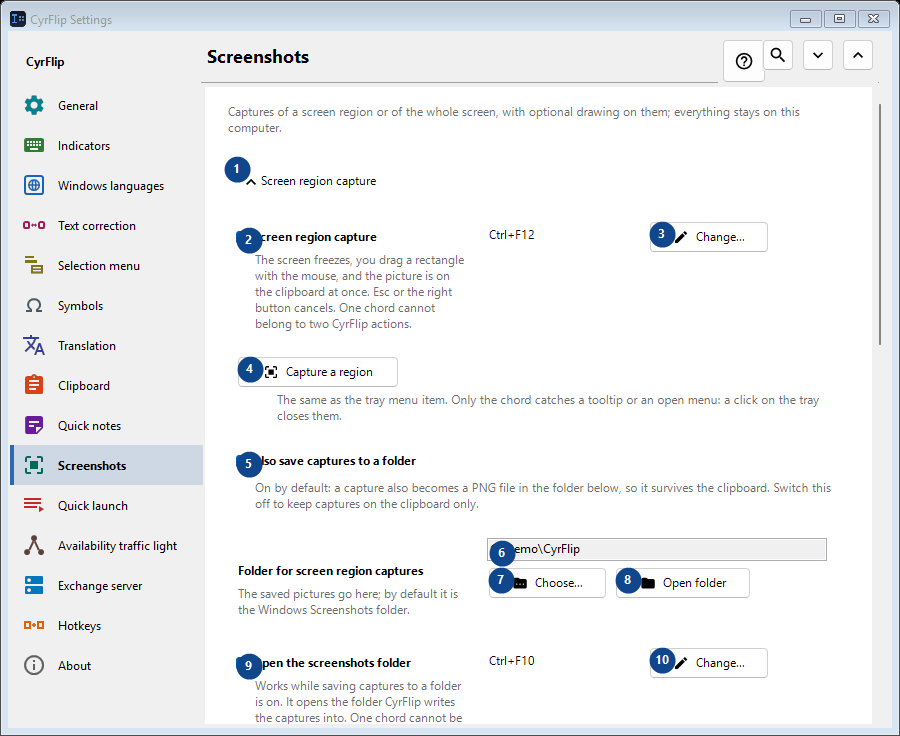Open the Availability traffic light icon

[x=34, y=545]
